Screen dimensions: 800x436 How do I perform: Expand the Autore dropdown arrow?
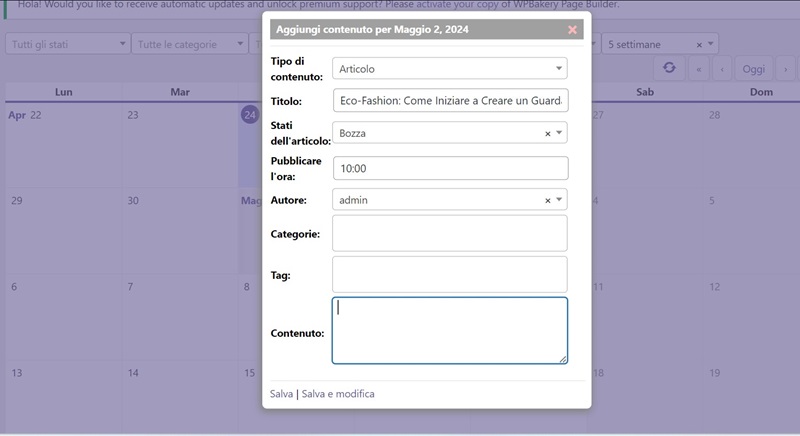[559, 200]
